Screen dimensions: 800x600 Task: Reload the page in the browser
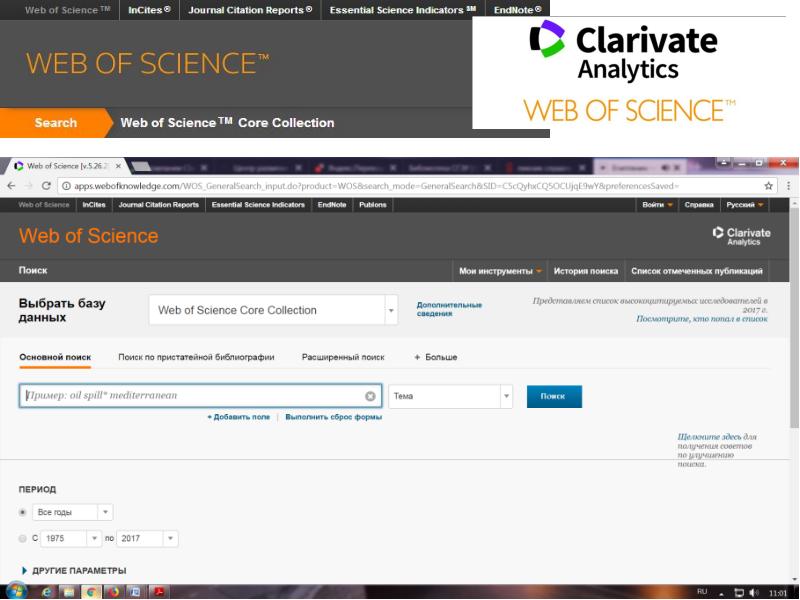46,186
